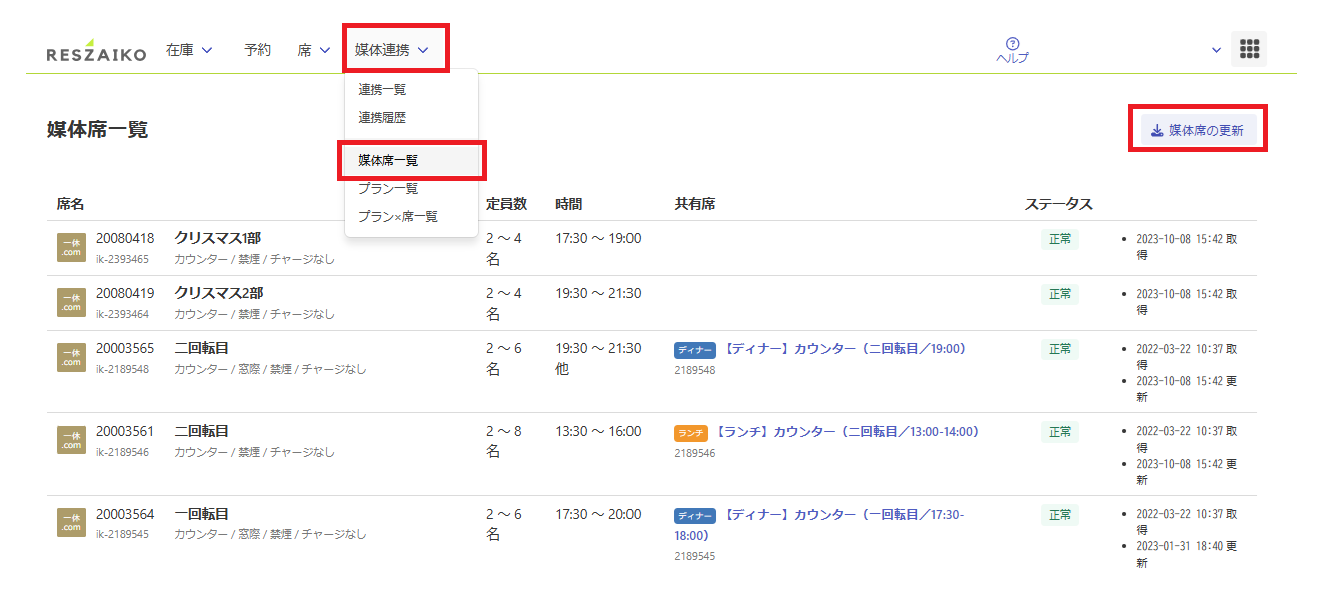
Task: Click the 一休.com icon on the 一回転目 row
Action: tap(70, 522)
